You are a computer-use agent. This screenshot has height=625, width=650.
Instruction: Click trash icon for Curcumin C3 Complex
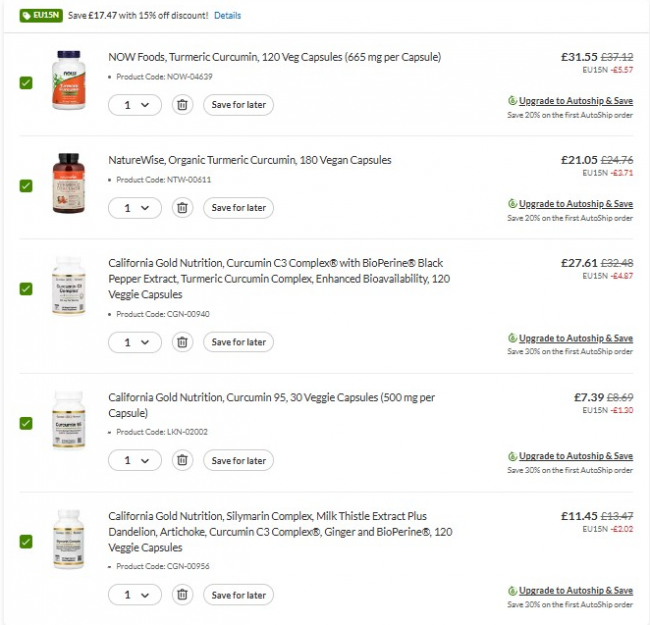181,342
